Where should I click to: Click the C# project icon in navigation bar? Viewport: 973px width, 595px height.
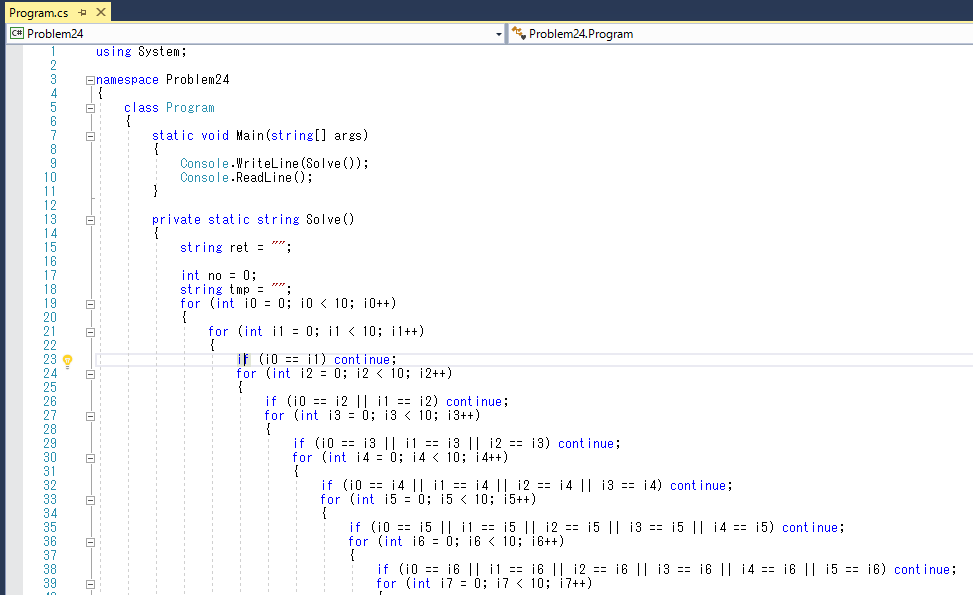pyautogui.click(x=17, y=34)
